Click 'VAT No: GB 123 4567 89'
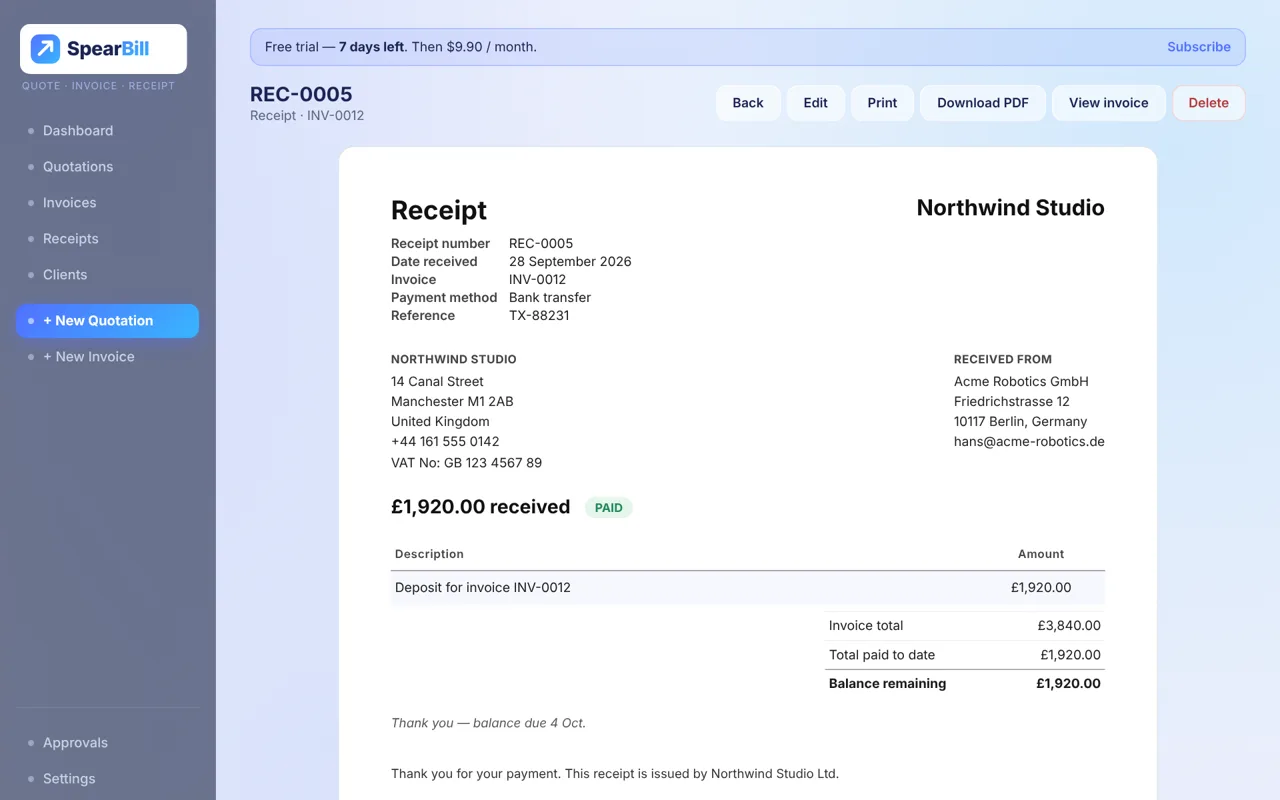The image size is (1280, 800). coord(466,463)
